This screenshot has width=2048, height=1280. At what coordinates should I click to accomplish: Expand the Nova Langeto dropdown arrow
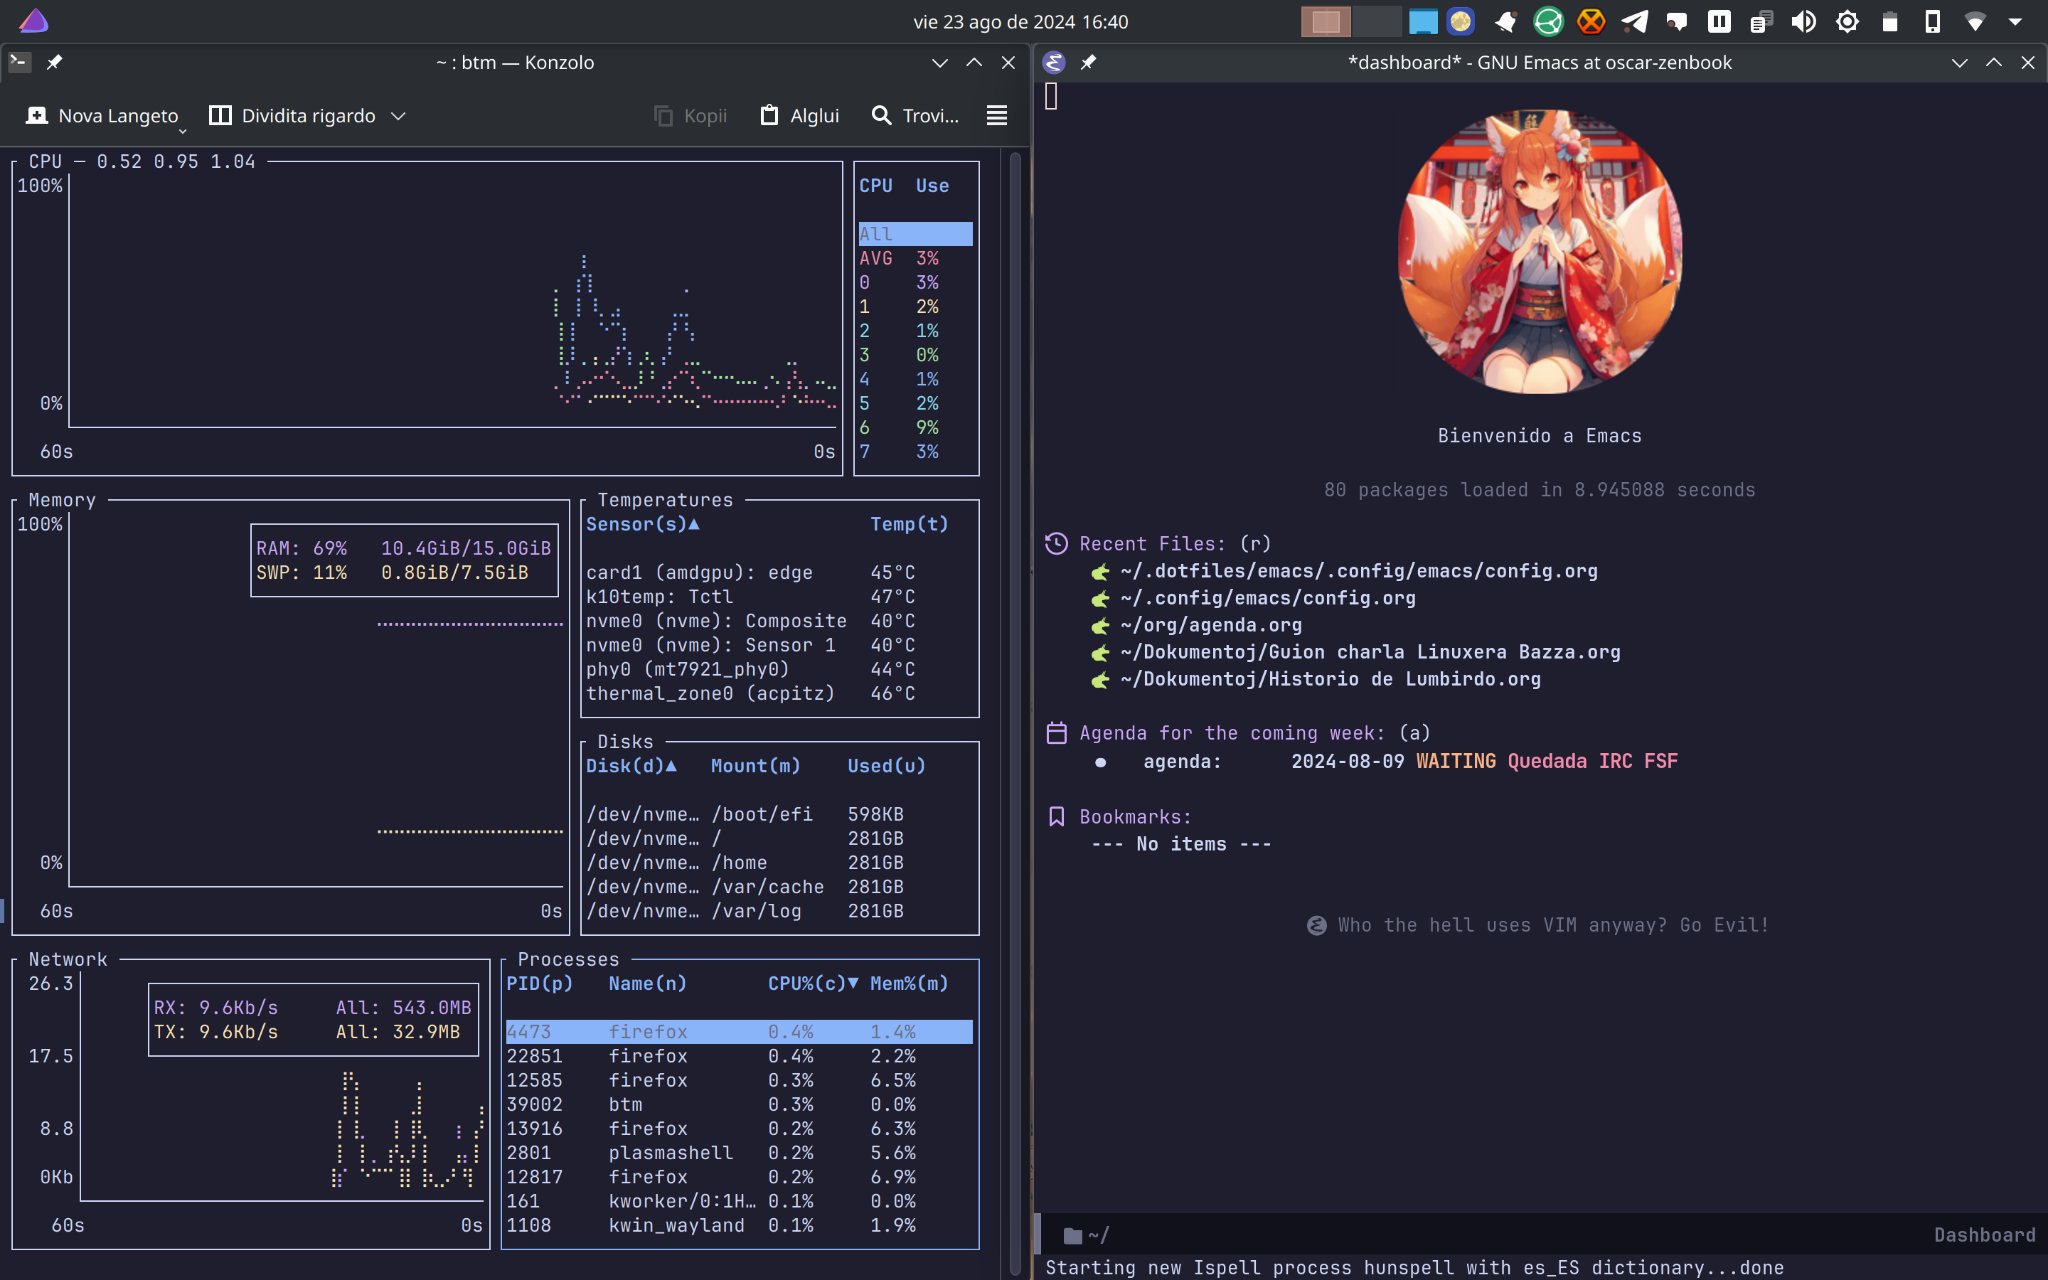click(x=182, y=130)
